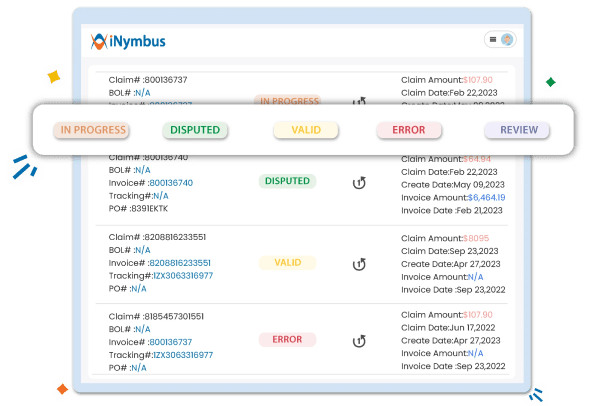Screen dimensions: 600x406
Task: Click history icon for DISPUTED claim row
Action: point(359,183)
